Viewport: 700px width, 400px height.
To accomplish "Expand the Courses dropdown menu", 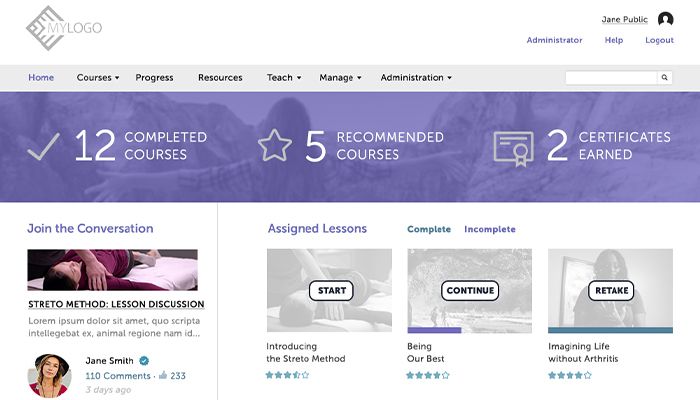I will pyautogui.click(x=98, y=77).
